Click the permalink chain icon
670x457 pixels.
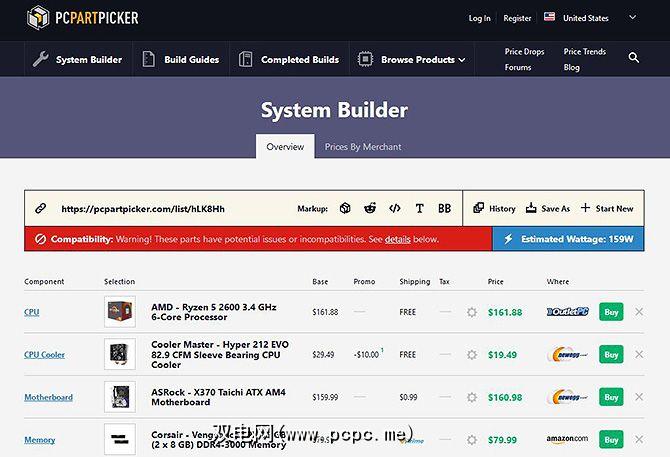coord(41,208)
